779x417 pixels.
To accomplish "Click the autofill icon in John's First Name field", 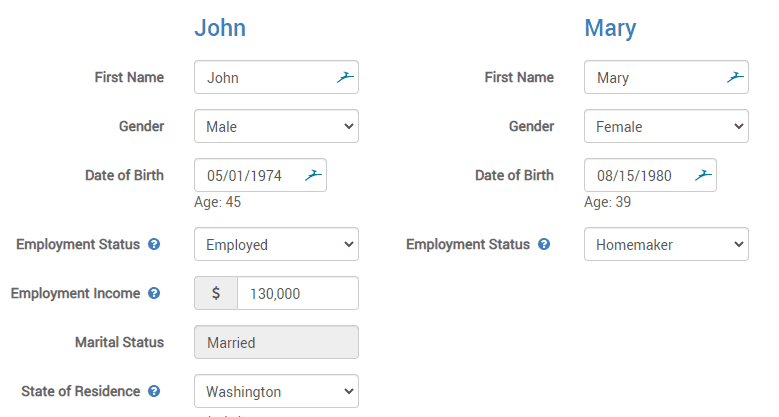I will click(345, 77).
